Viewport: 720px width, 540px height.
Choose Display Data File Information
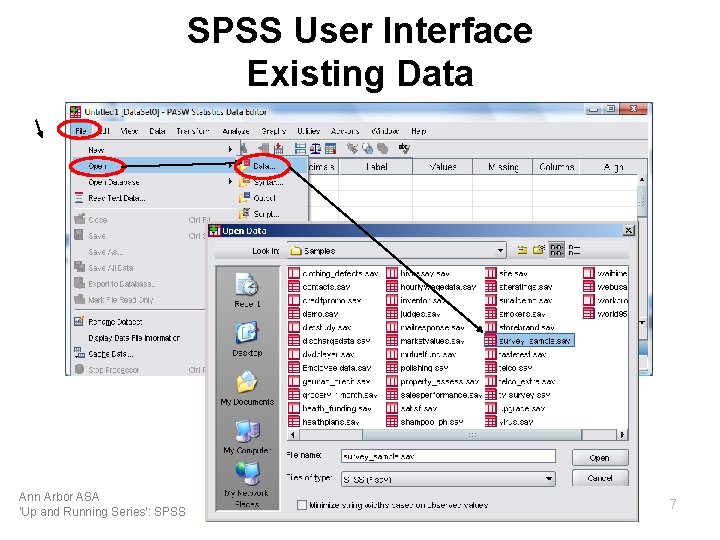(x=134, y=338)
